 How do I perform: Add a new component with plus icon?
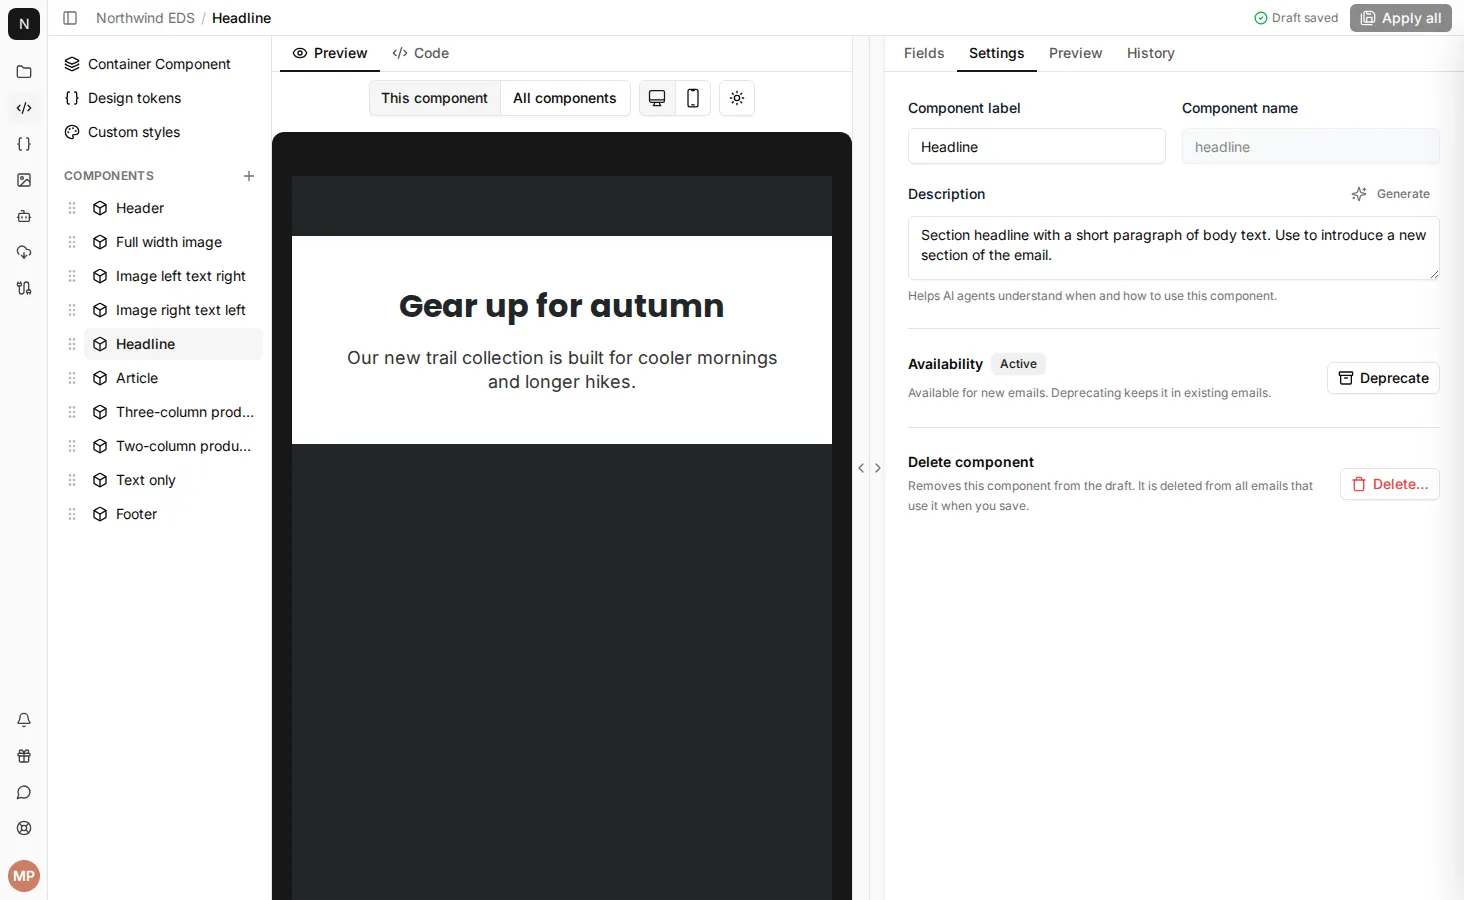[249, 176]
